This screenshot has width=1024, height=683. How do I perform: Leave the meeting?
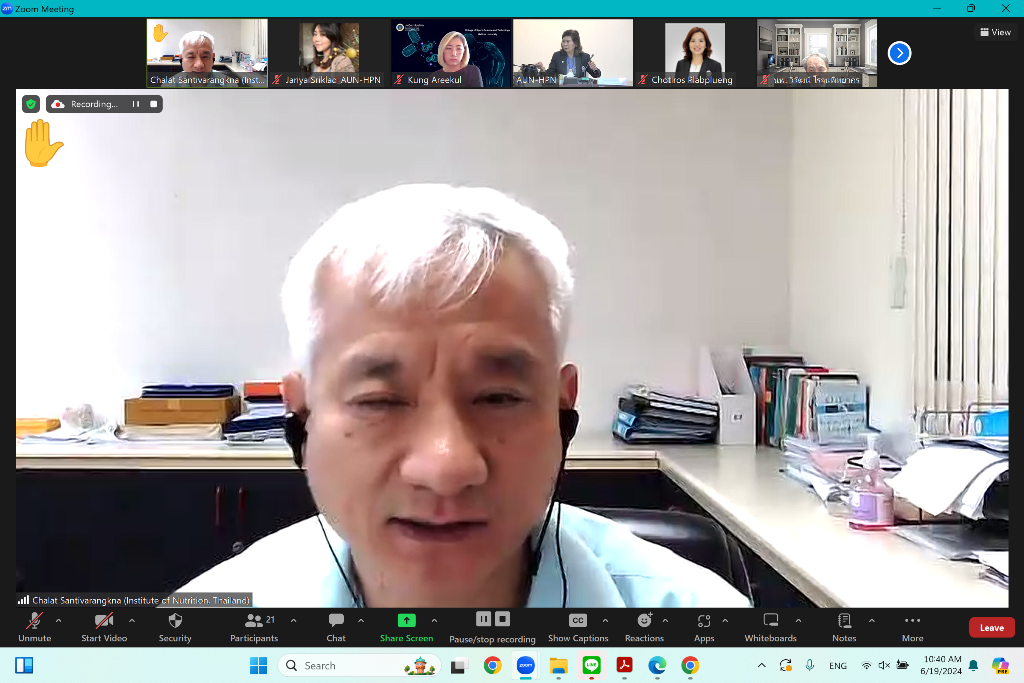pyautogui.click(x=991, y=628)
